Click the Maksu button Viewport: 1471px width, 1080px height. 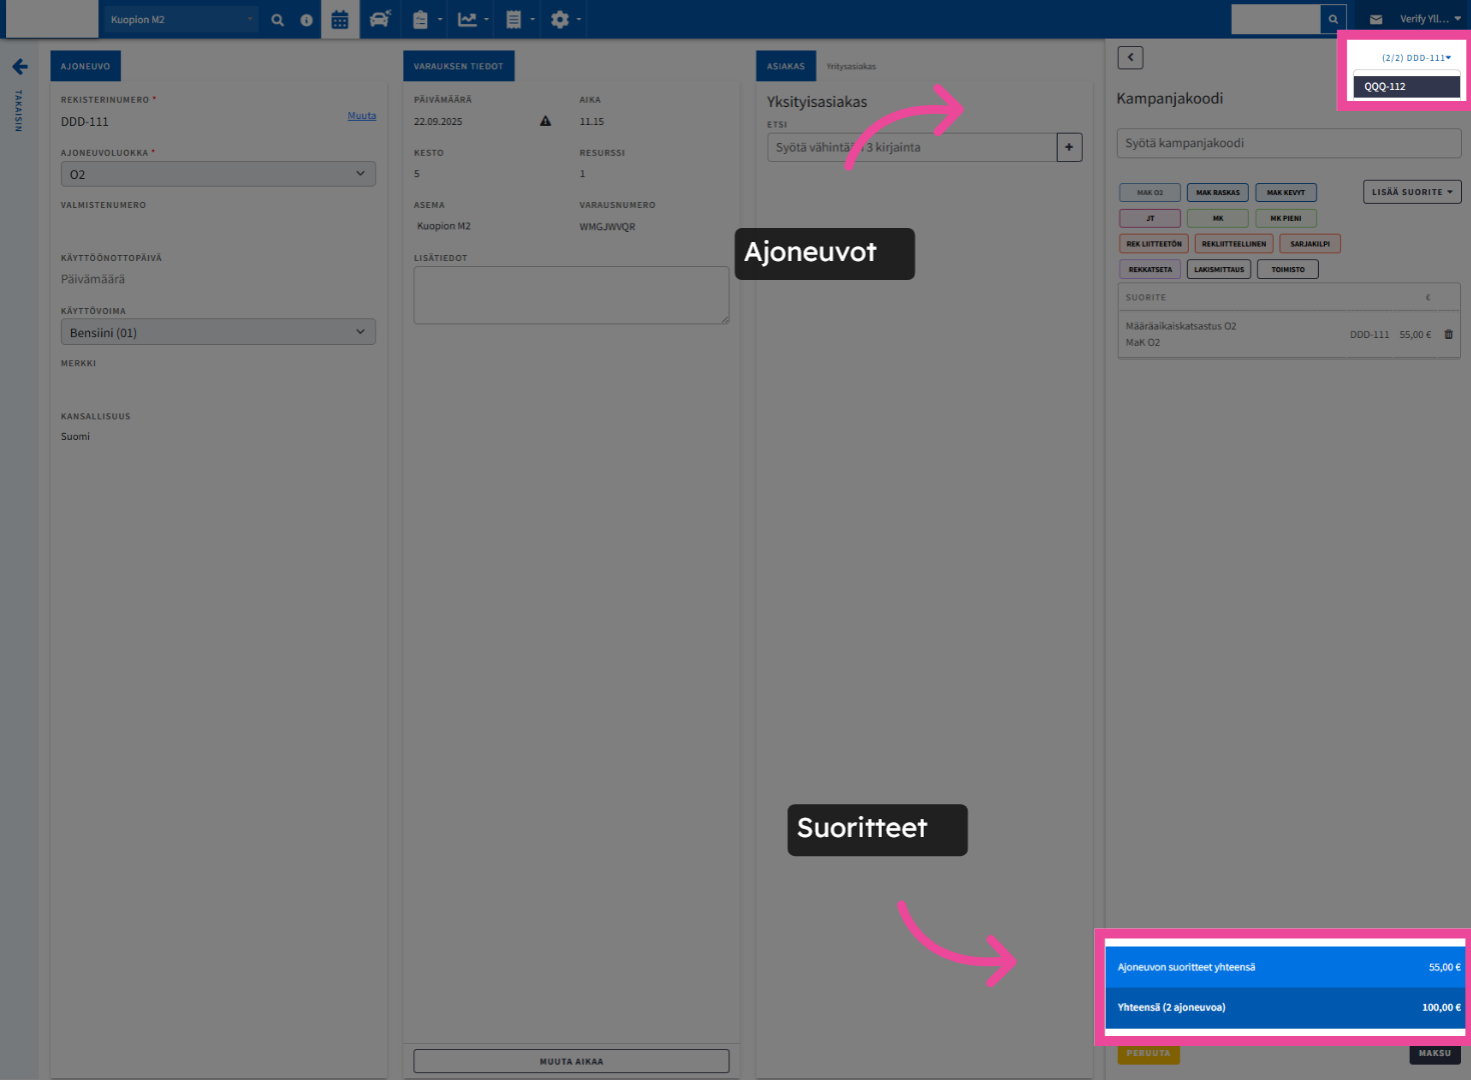pos(1434,1053)
